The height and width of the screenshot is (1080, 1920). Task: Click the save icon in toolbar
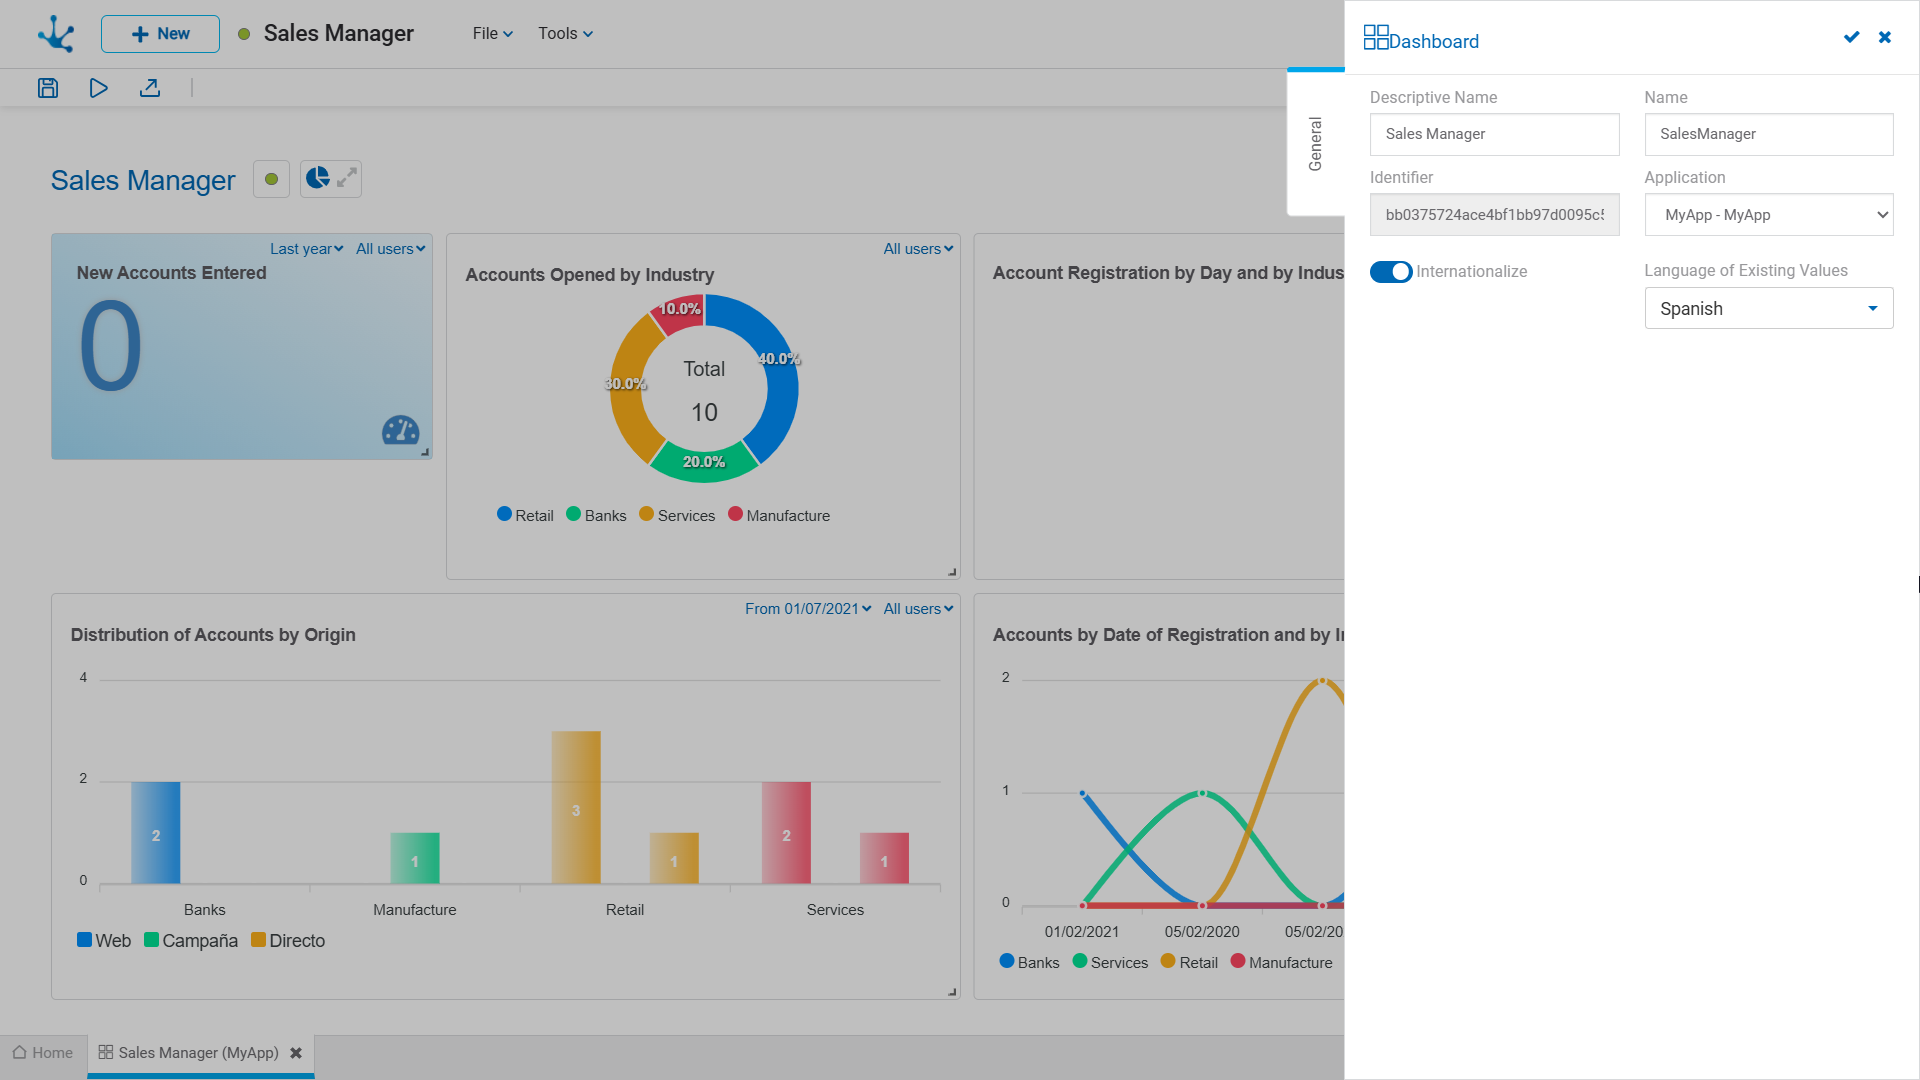pyautogui.click(x=48, y=88)
